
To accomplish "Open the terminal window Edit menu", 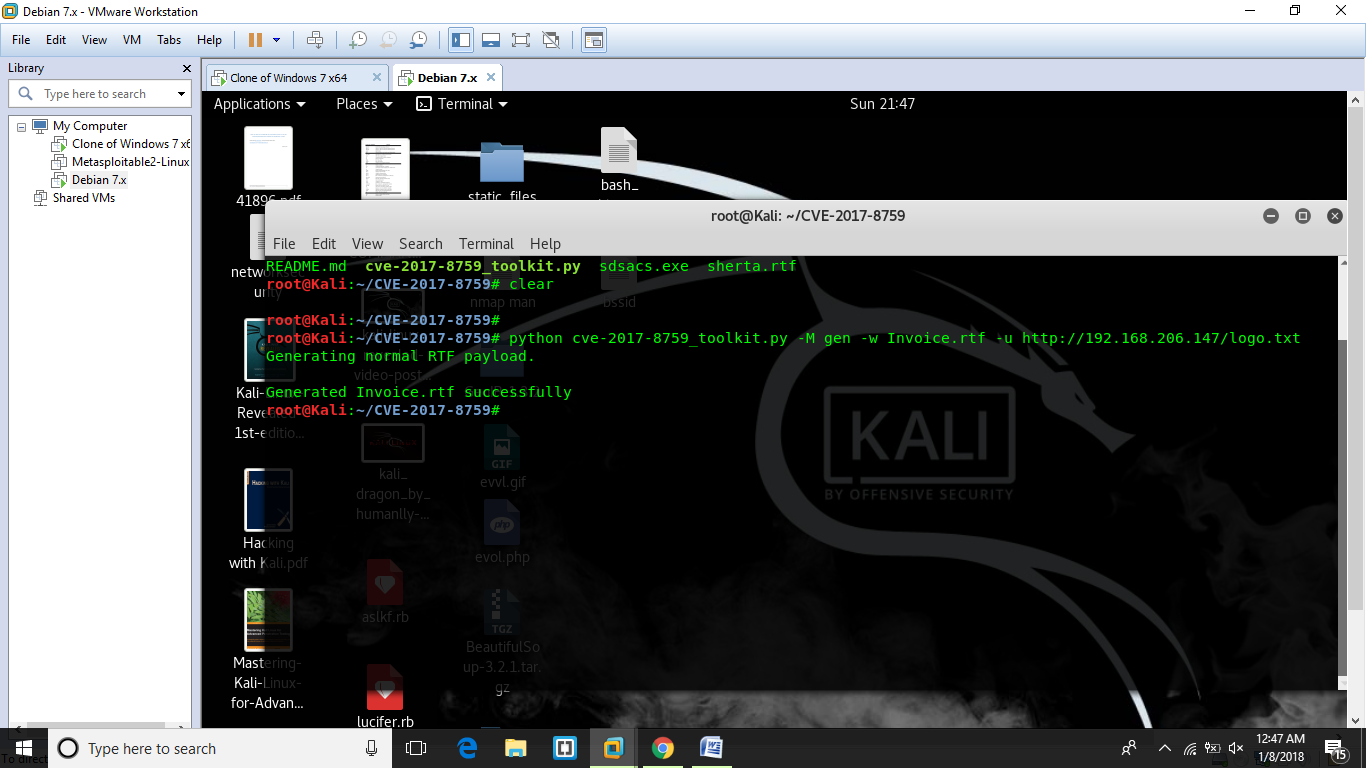I will (x=324, y=244).
